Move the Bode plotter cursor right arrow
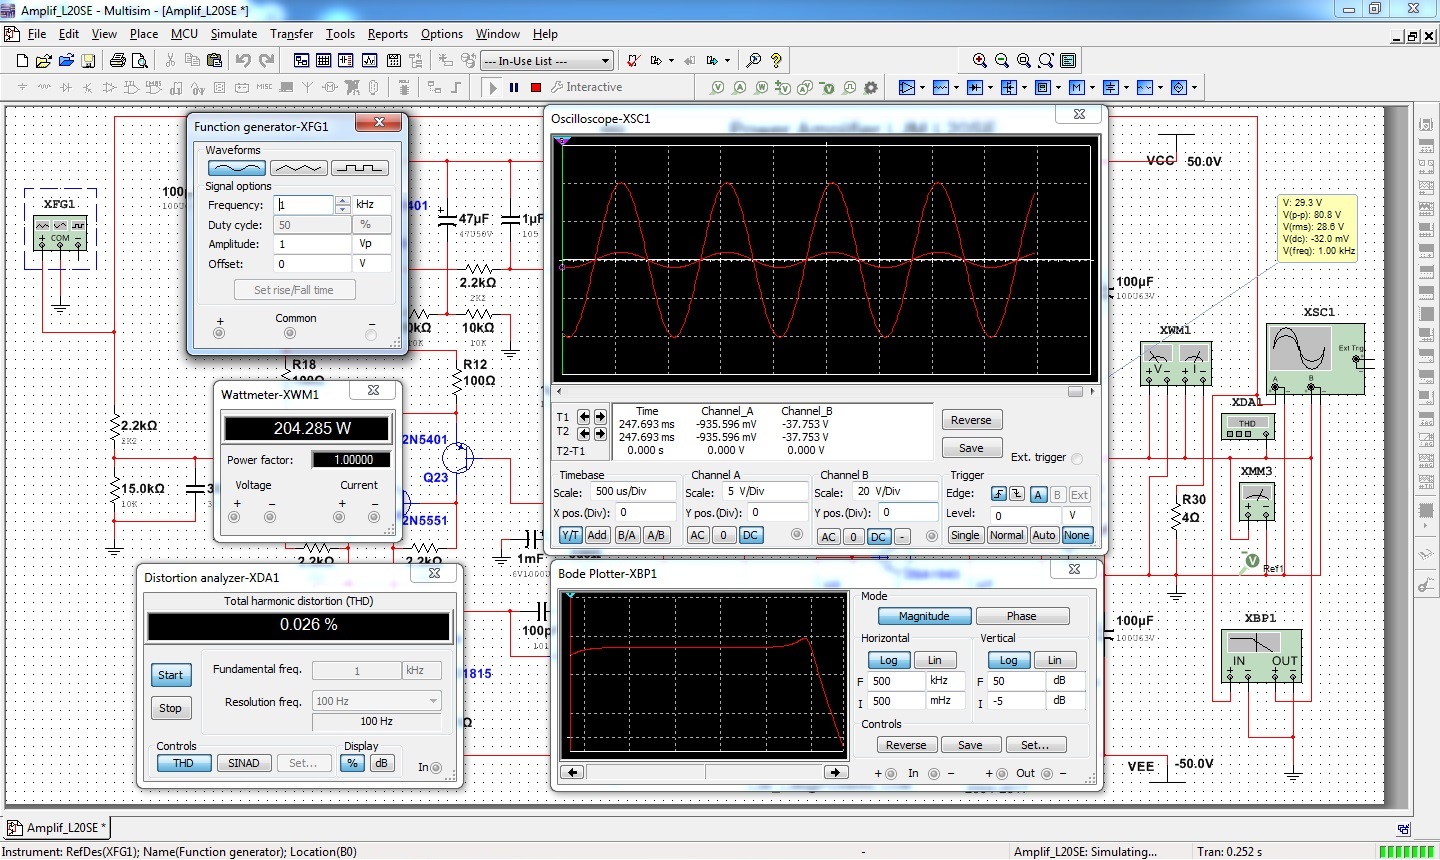 pyautogui.click(x=835, y=772)
